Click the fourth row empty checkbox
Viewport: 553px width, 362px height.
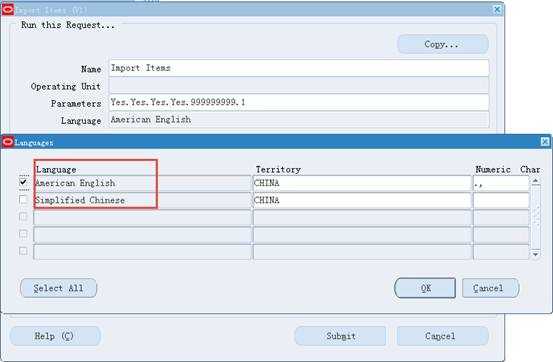23,234
